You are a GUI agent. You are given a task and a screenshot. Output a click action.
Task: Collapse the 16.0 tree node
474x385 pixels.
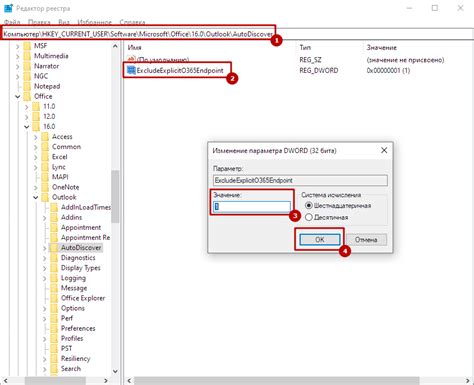(x=27, y=127)
